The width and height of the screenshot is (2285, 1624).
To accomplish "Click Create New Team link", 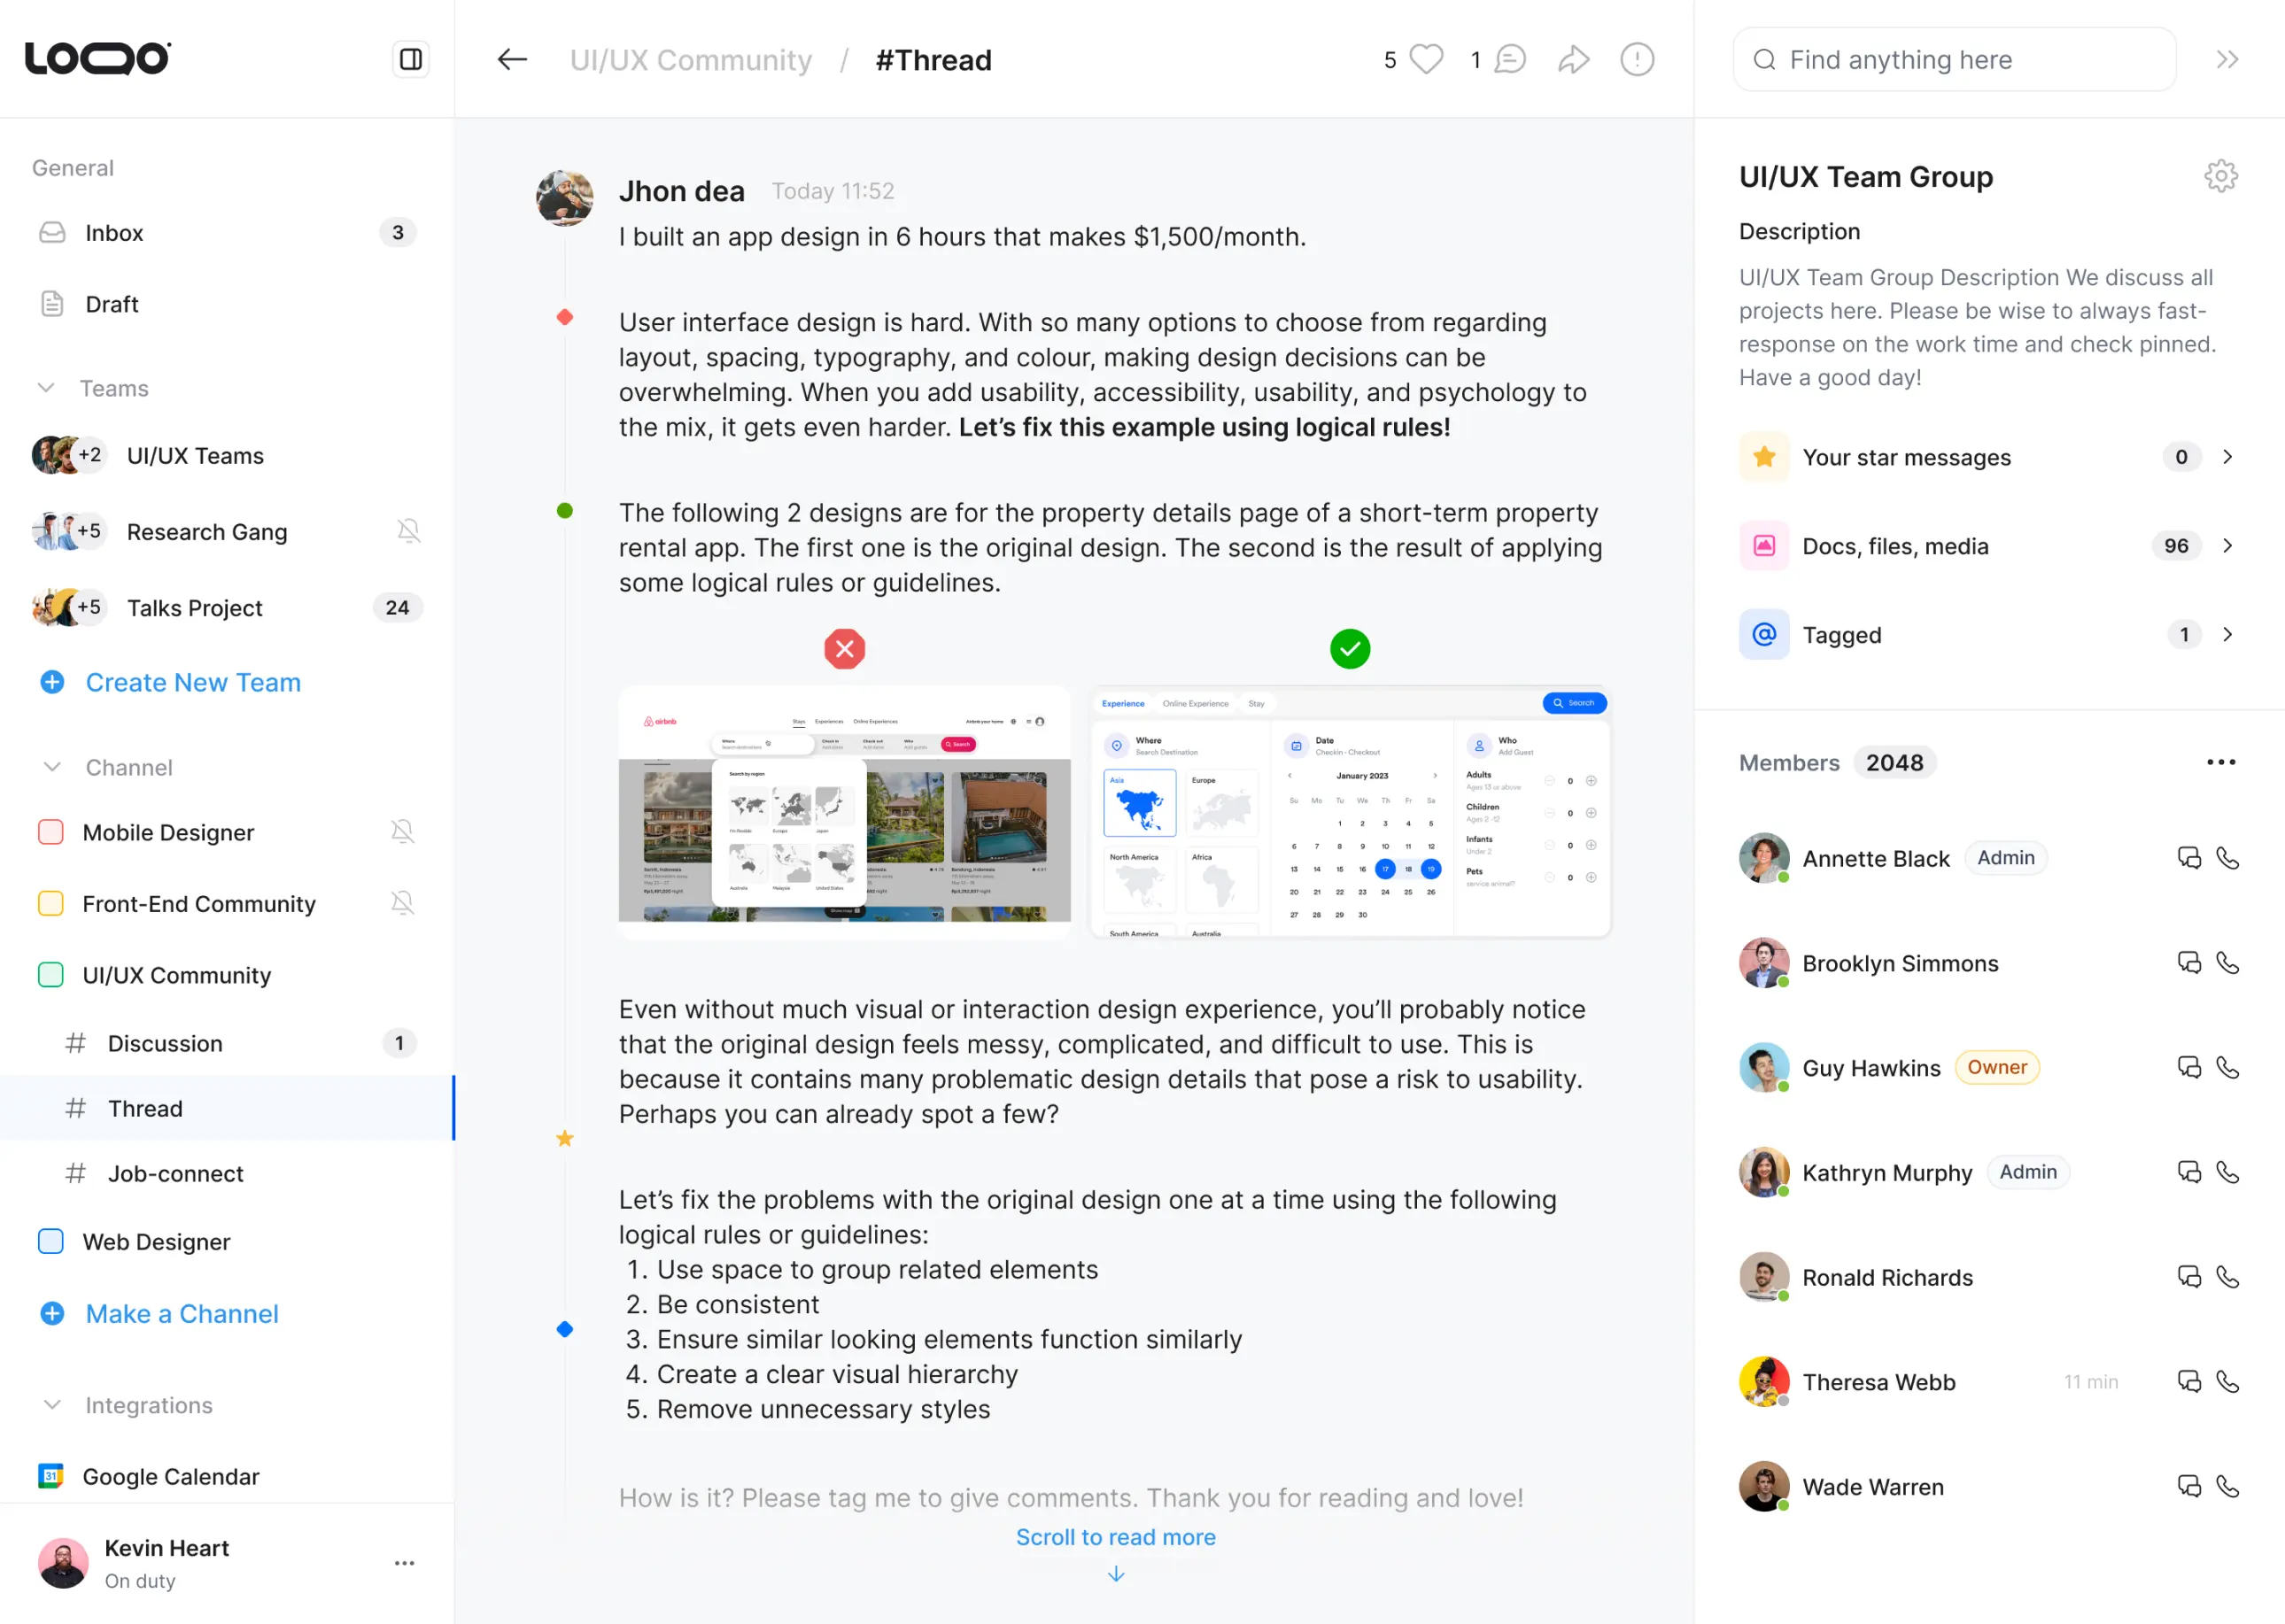I will click(x=192, y=682).
